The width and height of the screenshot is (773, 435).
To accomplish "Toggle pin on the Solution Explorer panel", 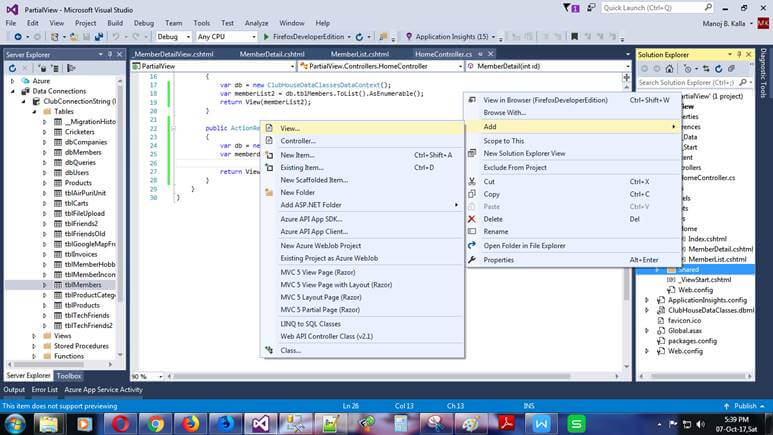I will pyautogui.click(x=739, y=54).
